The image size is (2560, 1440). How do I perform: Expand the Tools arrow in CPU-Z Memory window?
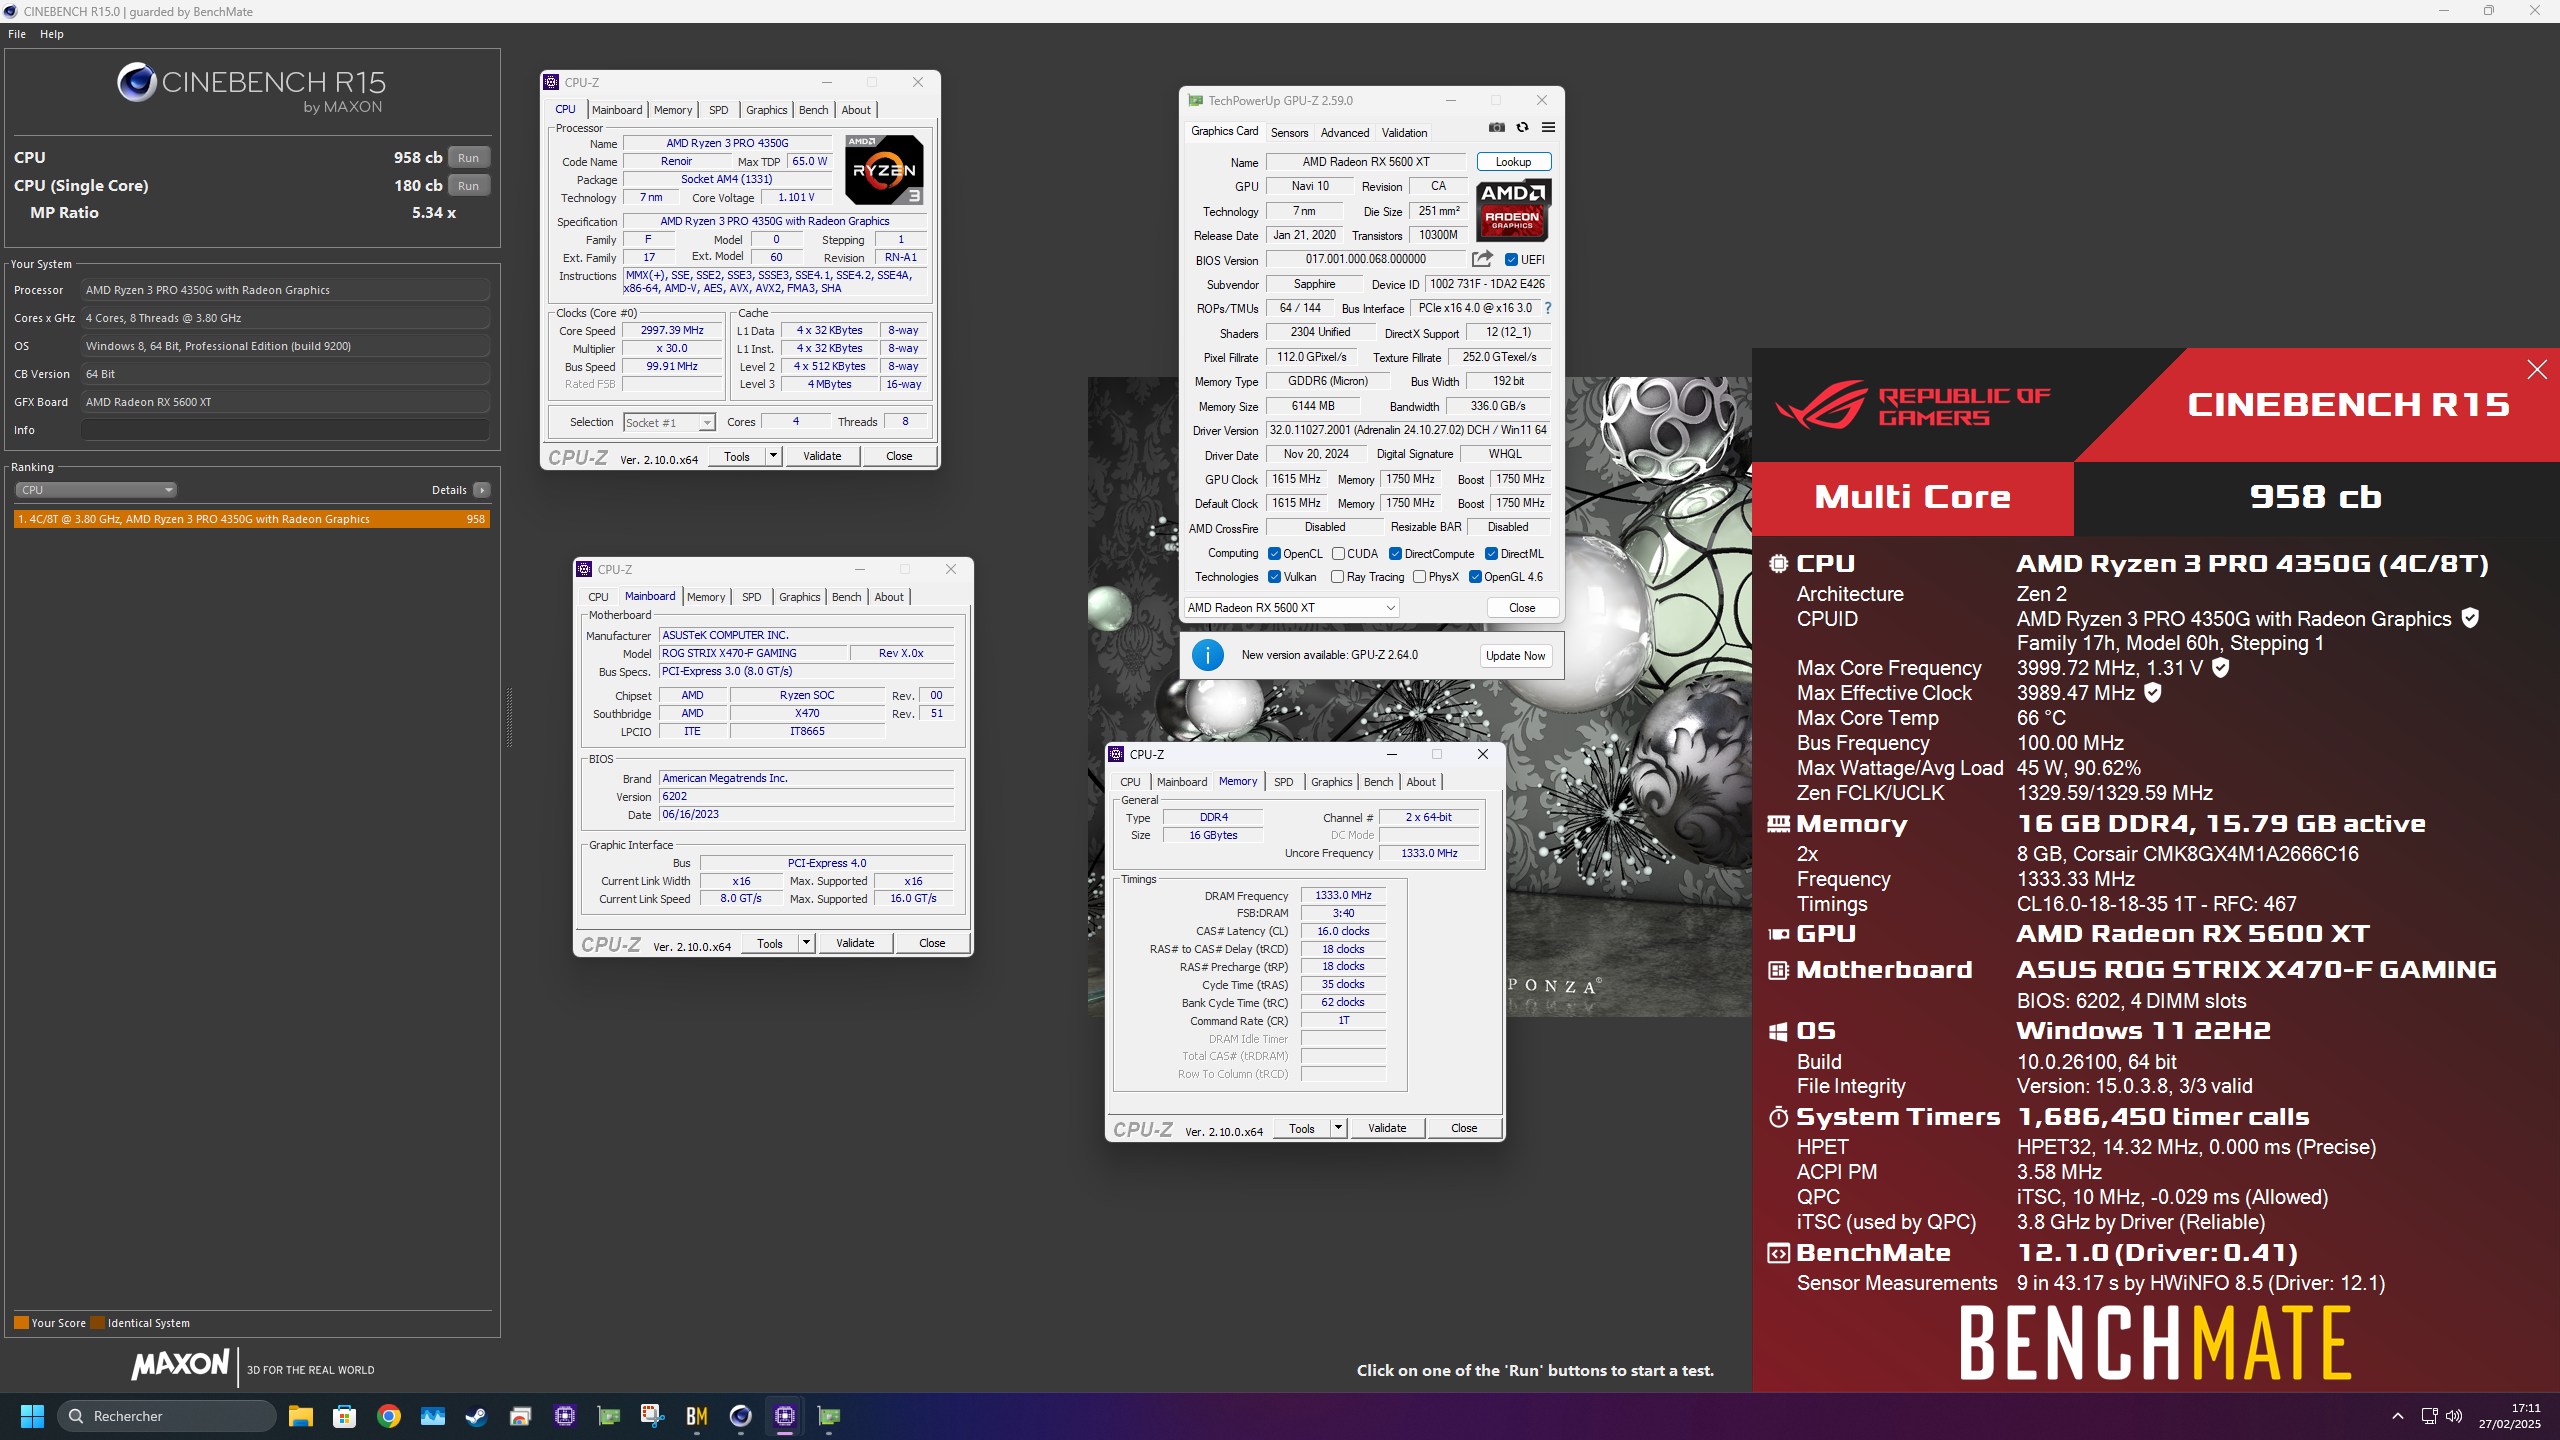tap(1338, 1128)
